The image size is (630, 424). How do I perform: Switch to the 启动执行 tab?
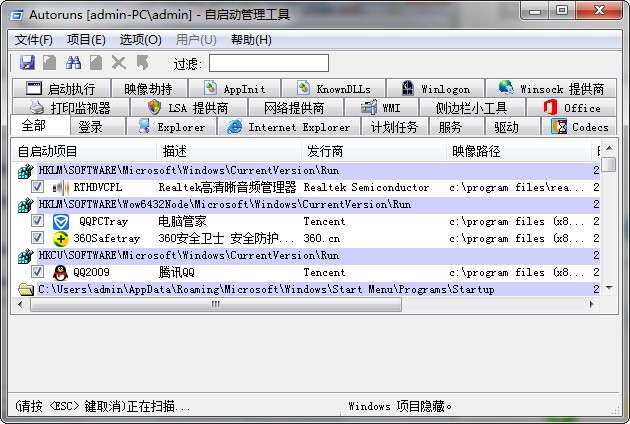pos(61,88)
